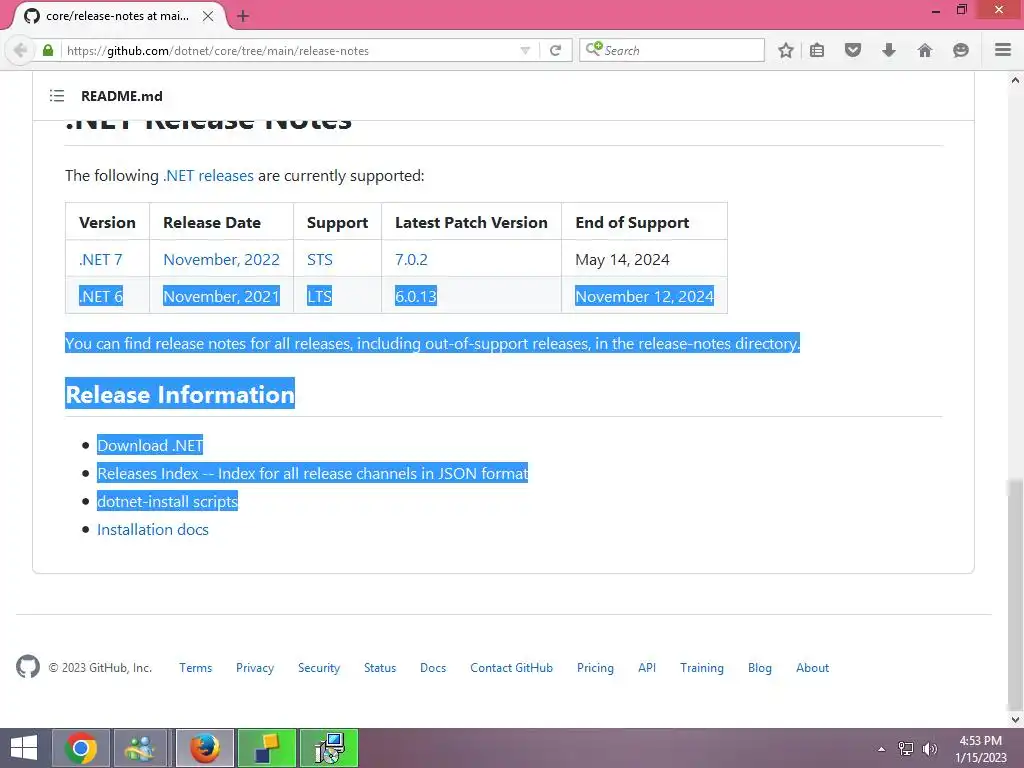
Task: Click the scrollbar up arrow
Action: click(x=1015, y=80)
